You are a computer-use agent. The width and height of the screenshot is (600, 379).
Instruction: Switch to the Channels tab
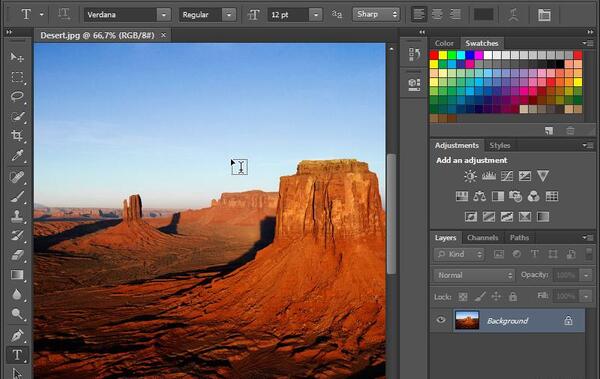coord(483,238)
